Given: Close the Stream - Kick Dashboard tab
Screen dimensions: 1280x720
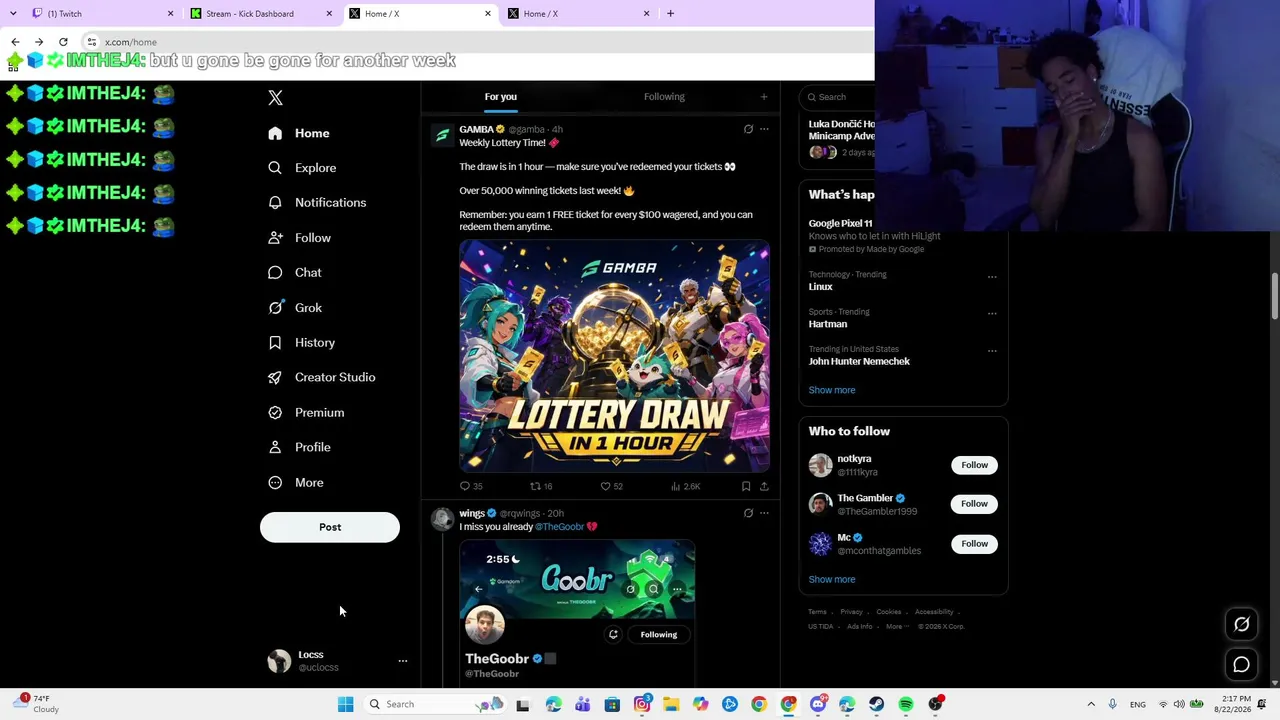Looking at the screenshot, I should tap(329, 14).
